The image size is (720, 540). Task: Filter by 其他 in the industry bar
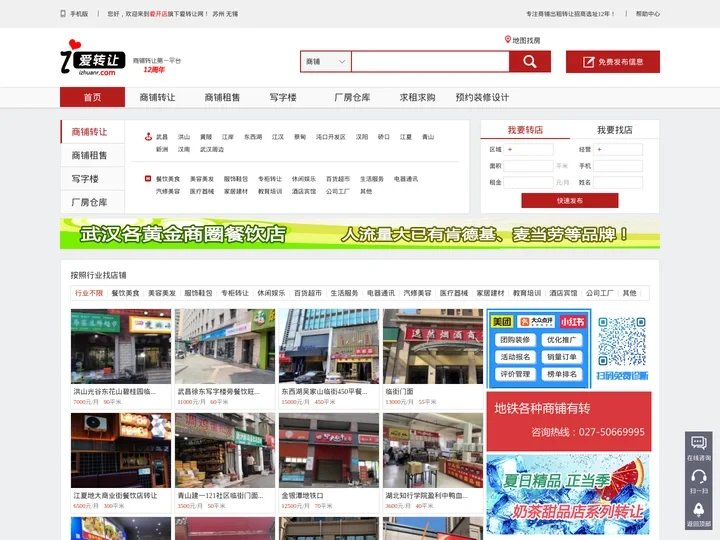pos(630,293)
